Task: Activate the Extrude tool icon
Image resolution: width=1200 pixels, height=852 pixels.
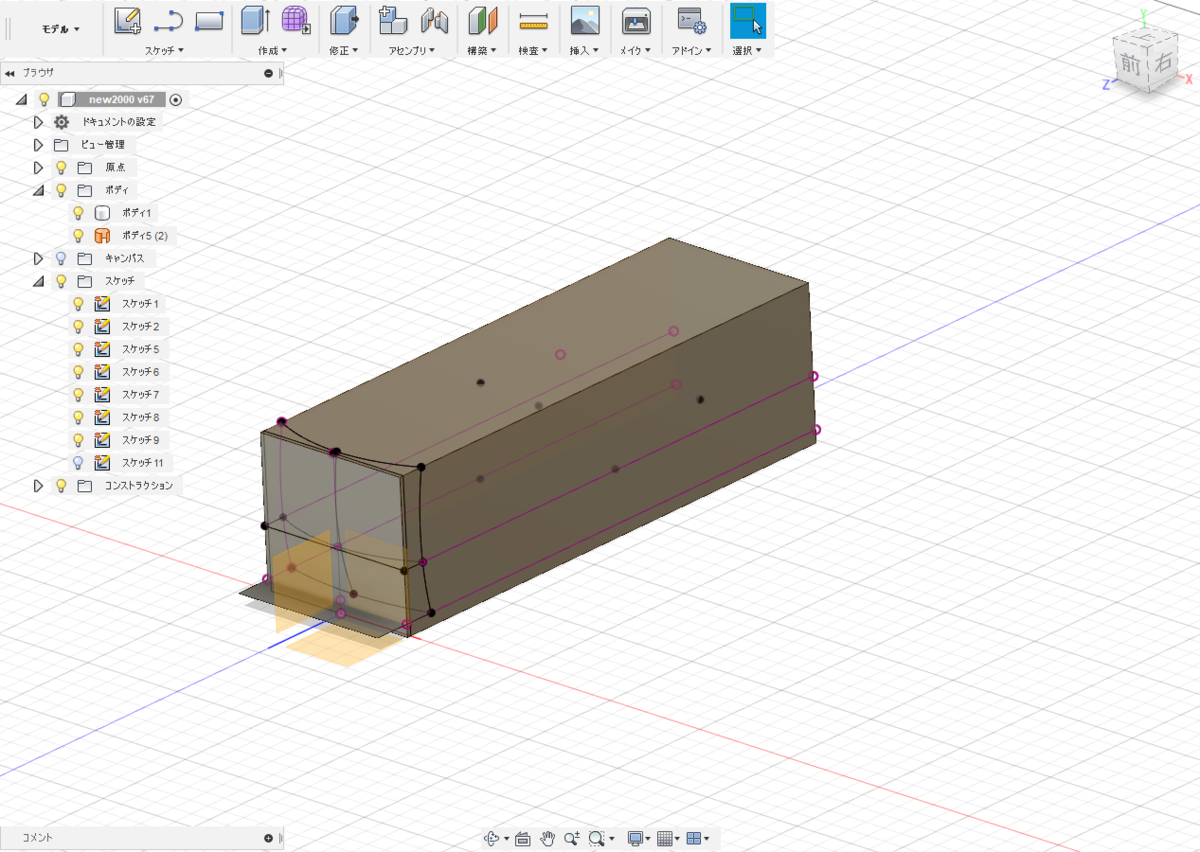Action: click(x=256, y=20)
